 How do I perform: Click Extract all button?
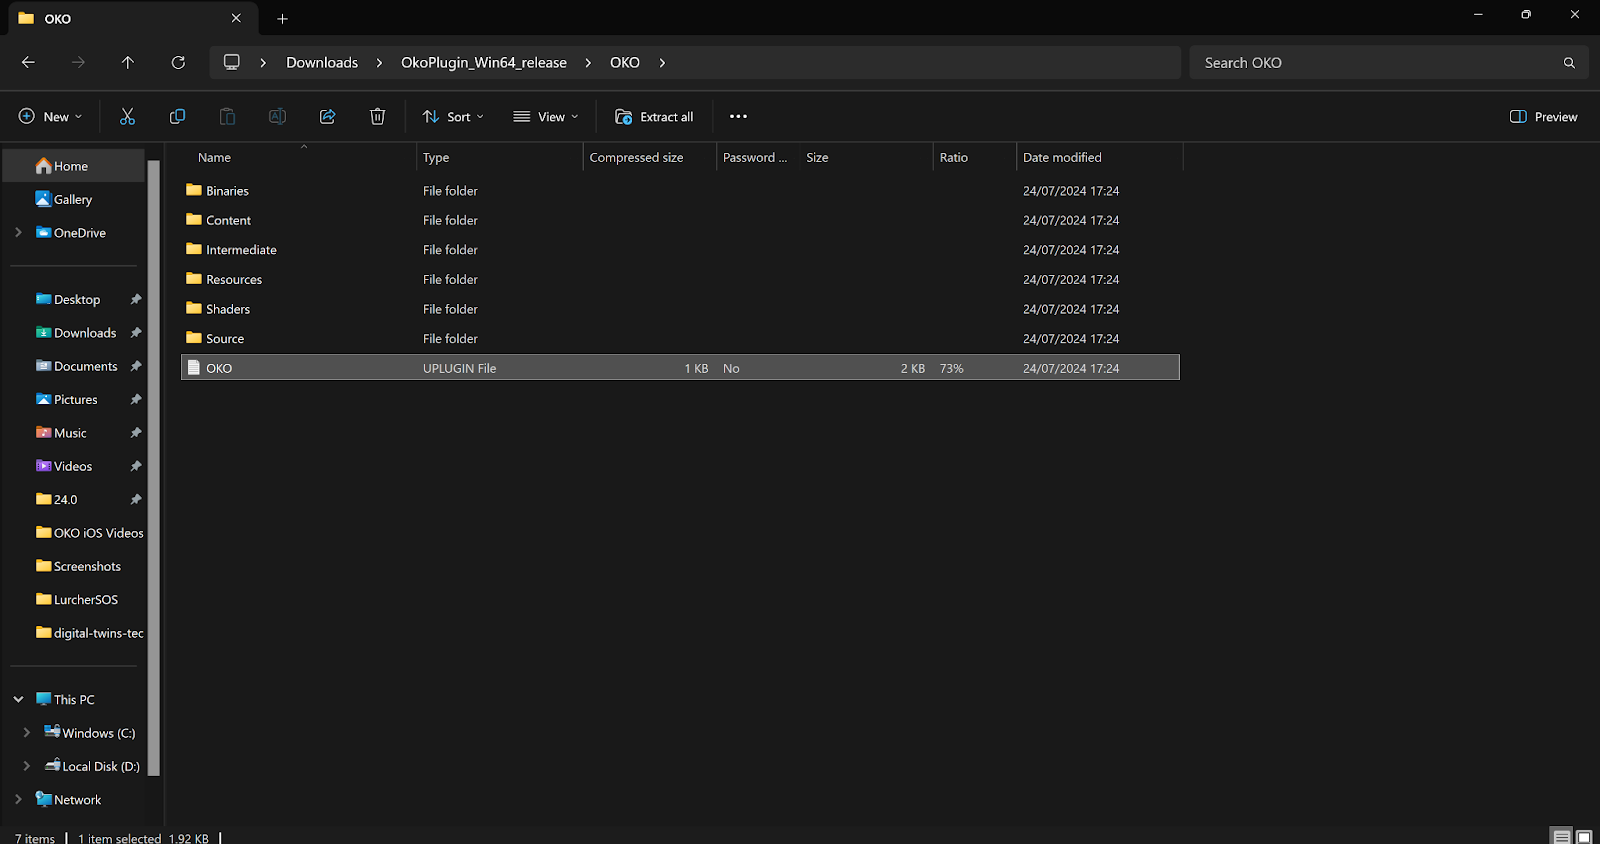(x=654, y=117)
